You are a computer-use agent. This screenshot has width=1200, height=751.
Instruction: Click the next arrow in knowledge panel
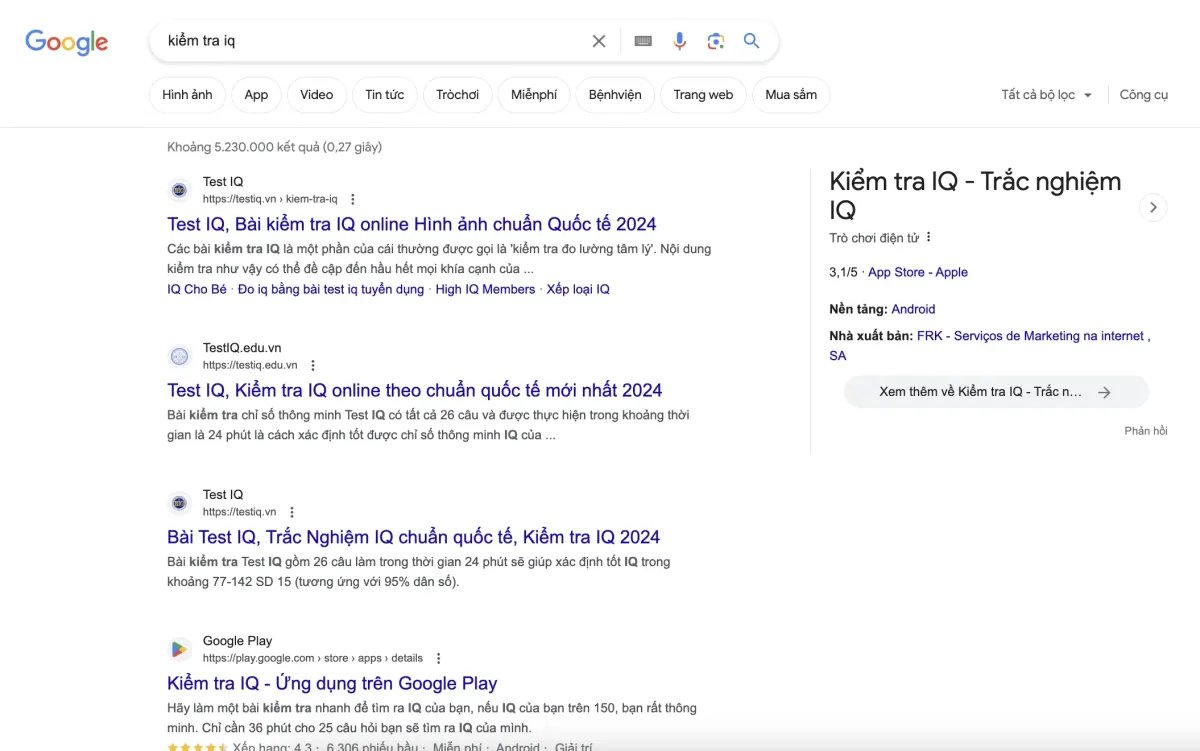click(x=1153, y=207)
